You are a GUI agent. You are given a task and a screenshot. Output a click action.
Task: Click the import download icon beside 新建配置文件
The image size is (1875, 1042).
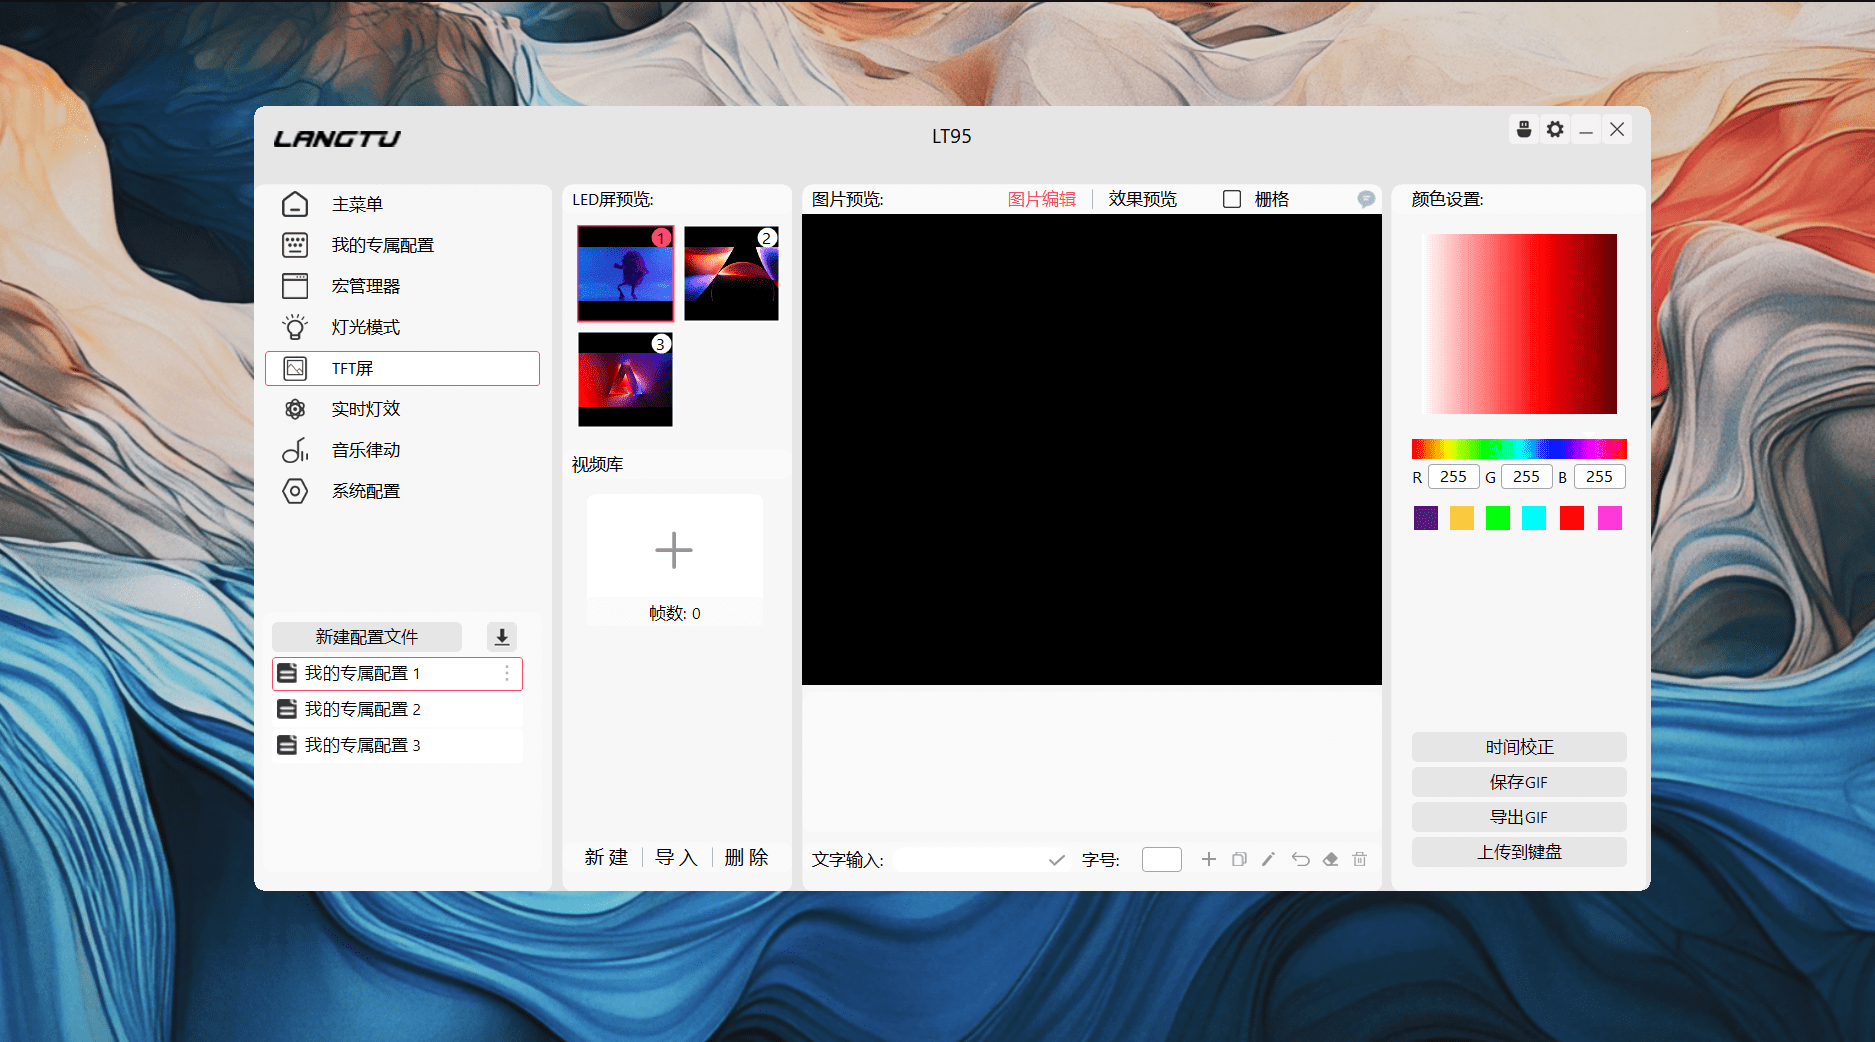point(502,637)
